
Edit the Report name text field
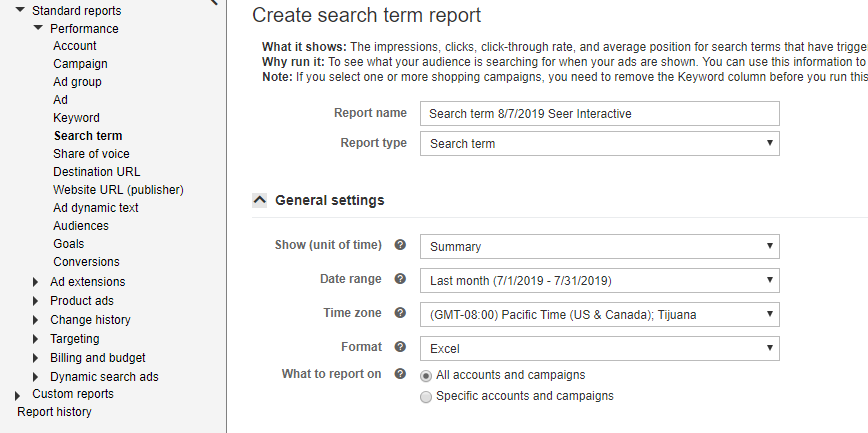pos(600,114)
